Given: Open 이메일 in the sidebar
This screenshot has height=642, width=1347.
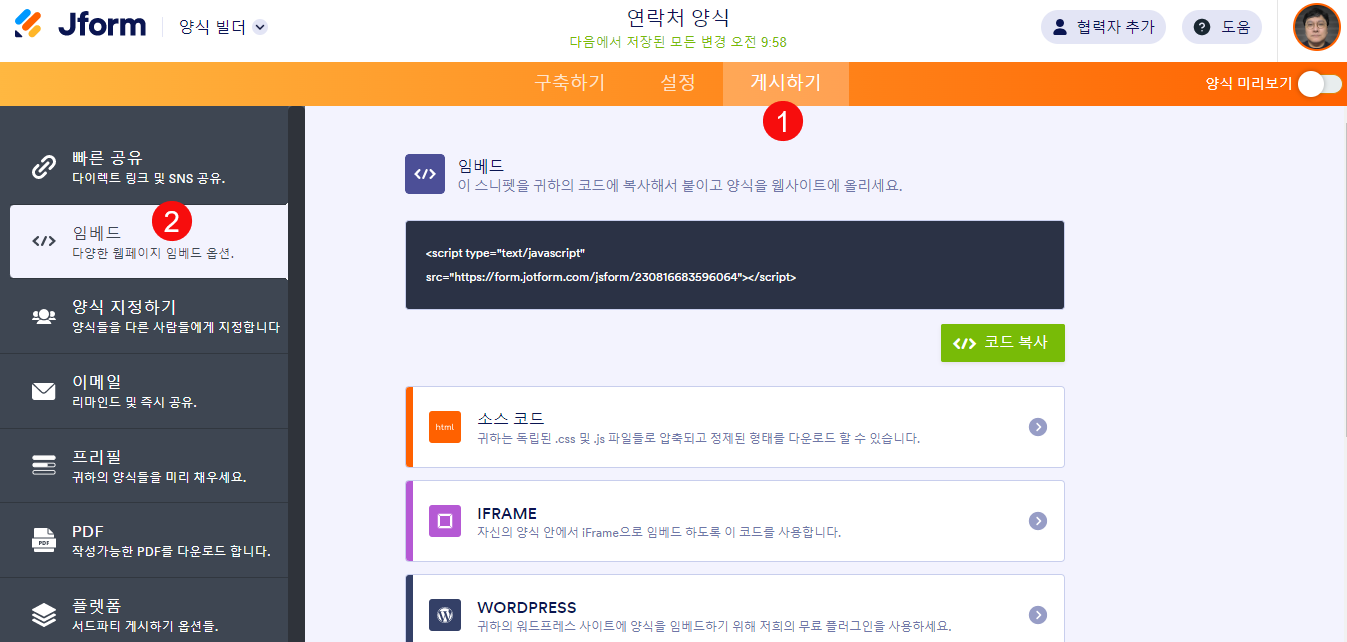Looking at the screenshot, I should [144, 391].
